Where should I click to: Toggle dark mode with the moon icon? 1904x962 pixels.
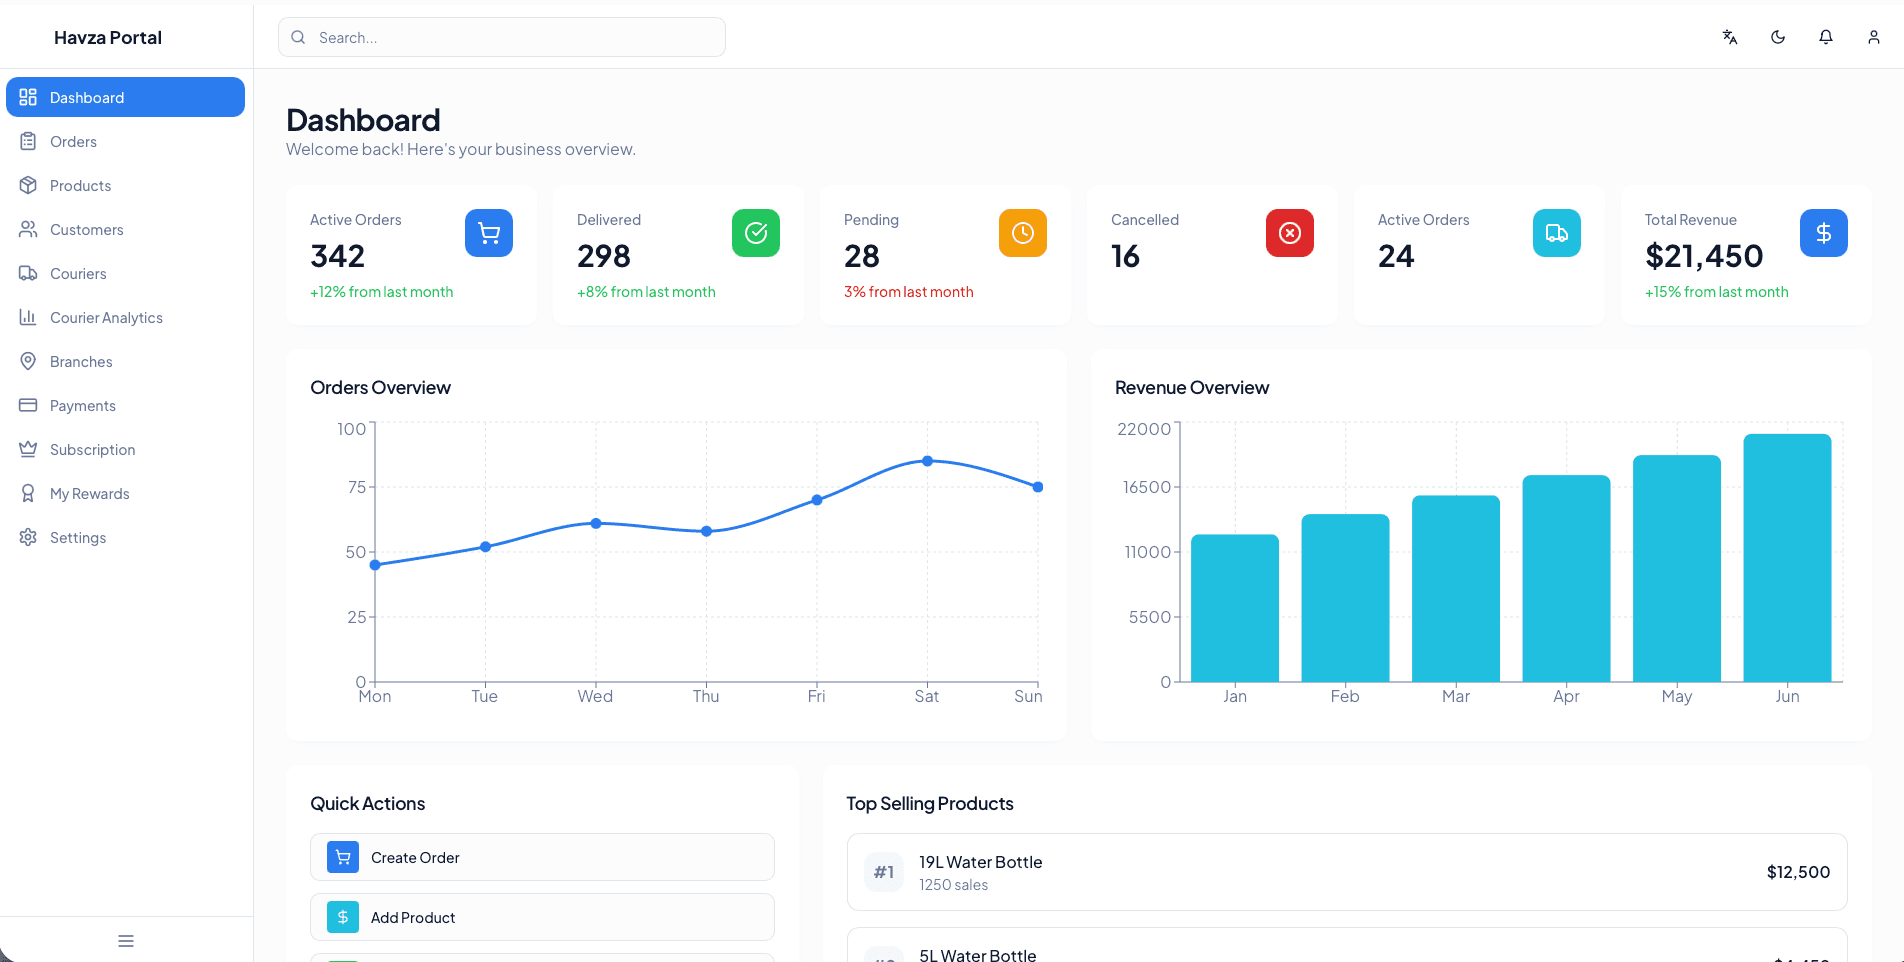coord(1777,37)
